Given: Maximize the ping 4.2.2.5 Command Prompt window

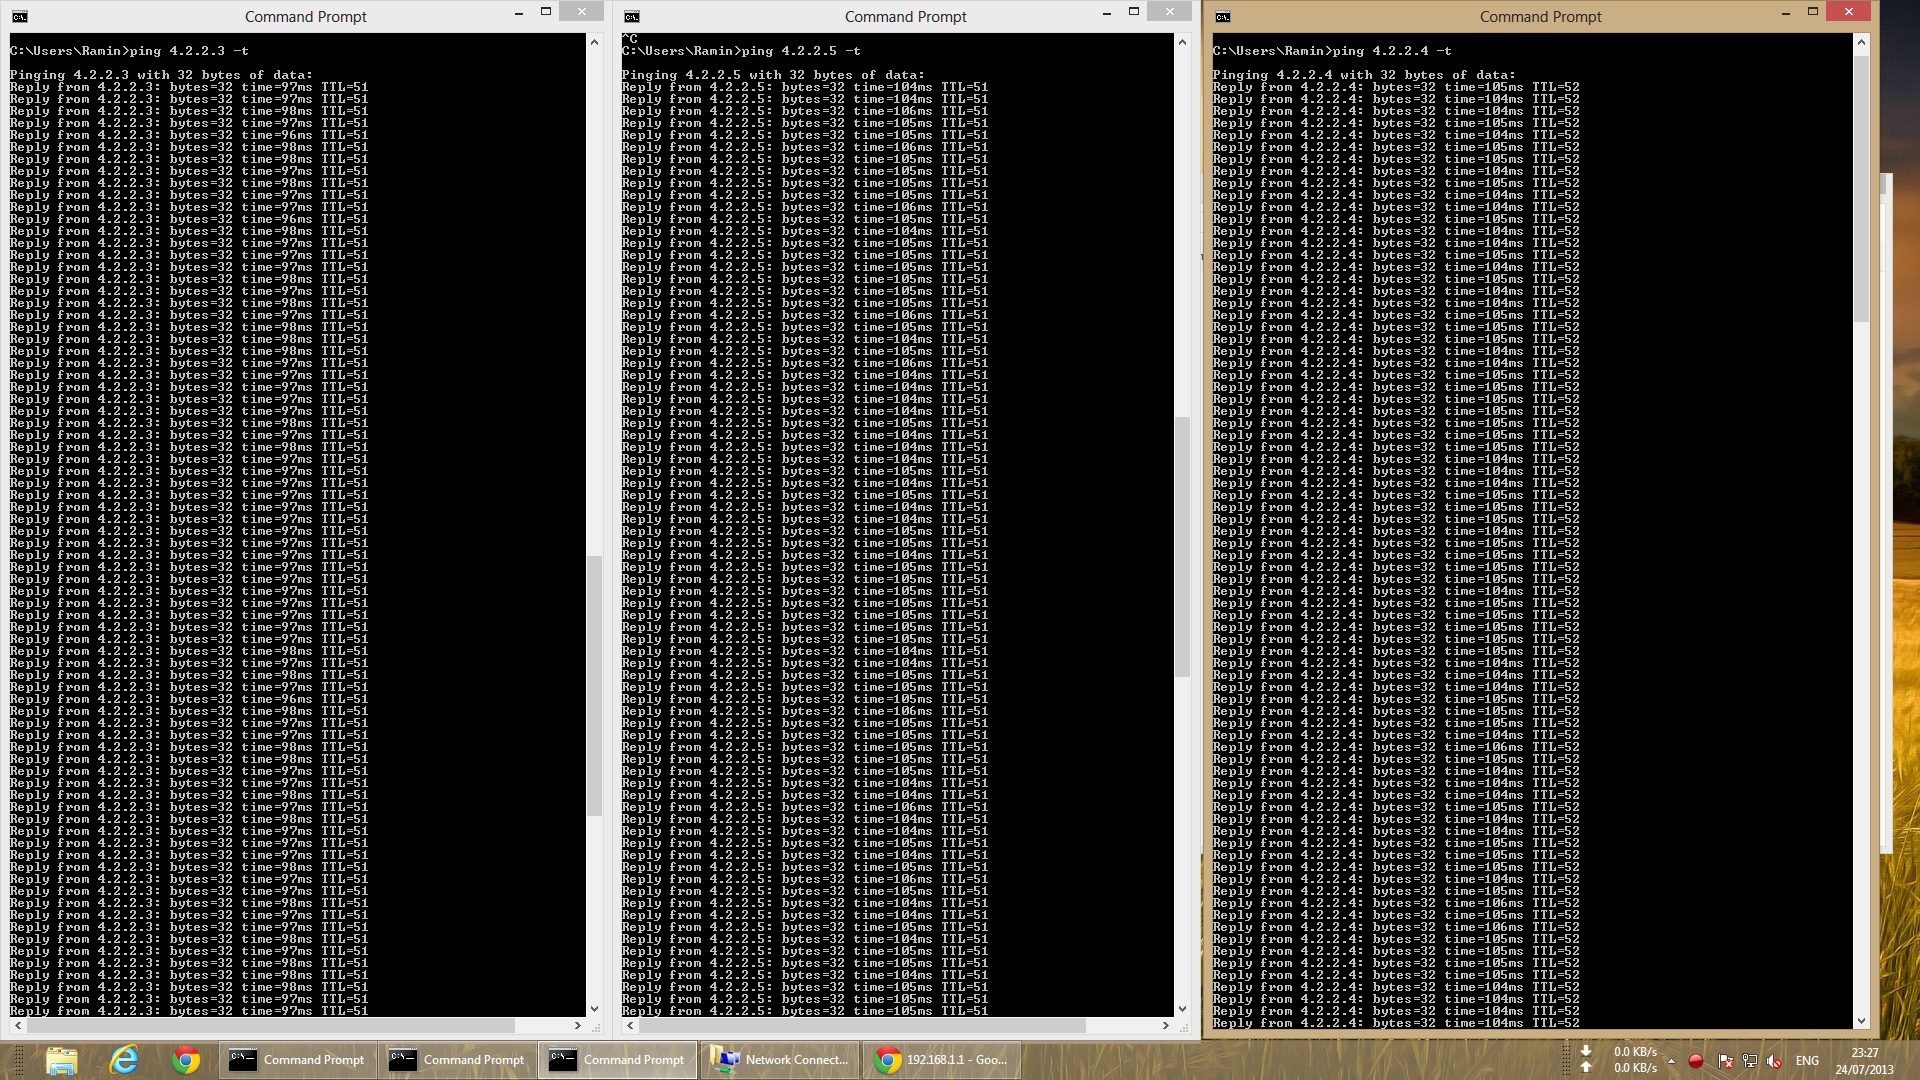Looking at the screenshot, I should tap(1134, 12).
